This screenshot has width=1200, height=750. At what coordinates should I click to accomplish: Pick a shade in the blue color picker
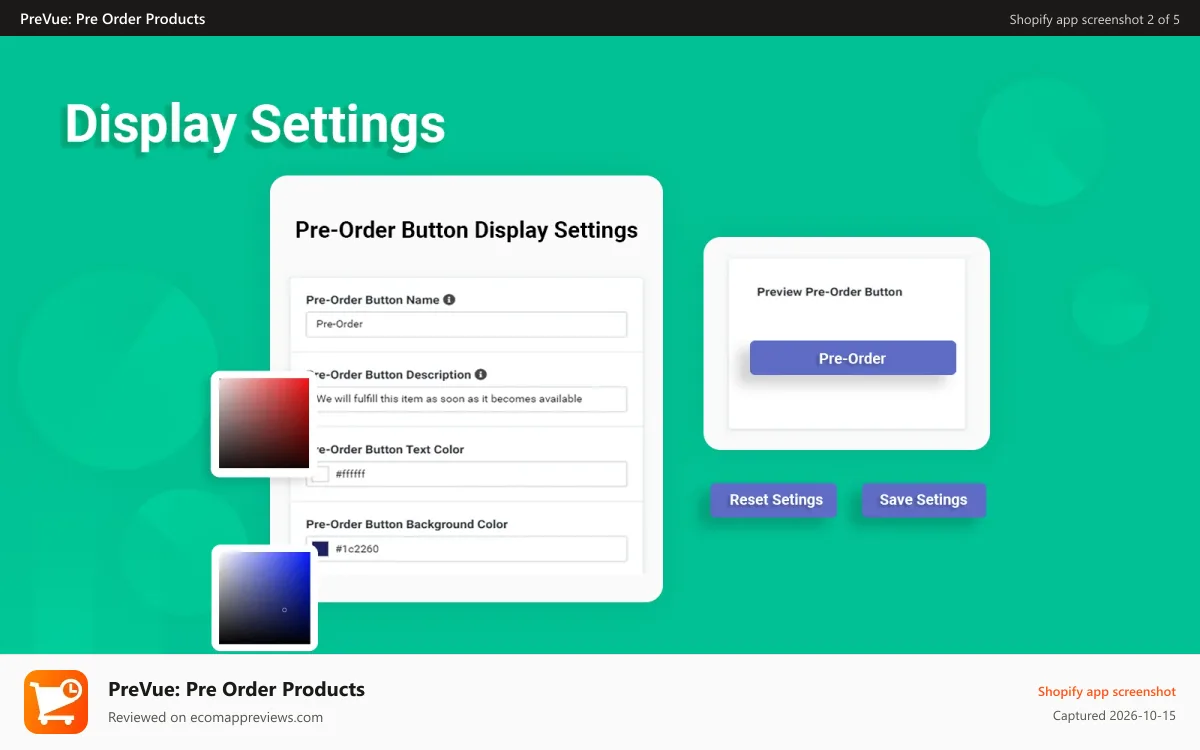coord(265,598)
